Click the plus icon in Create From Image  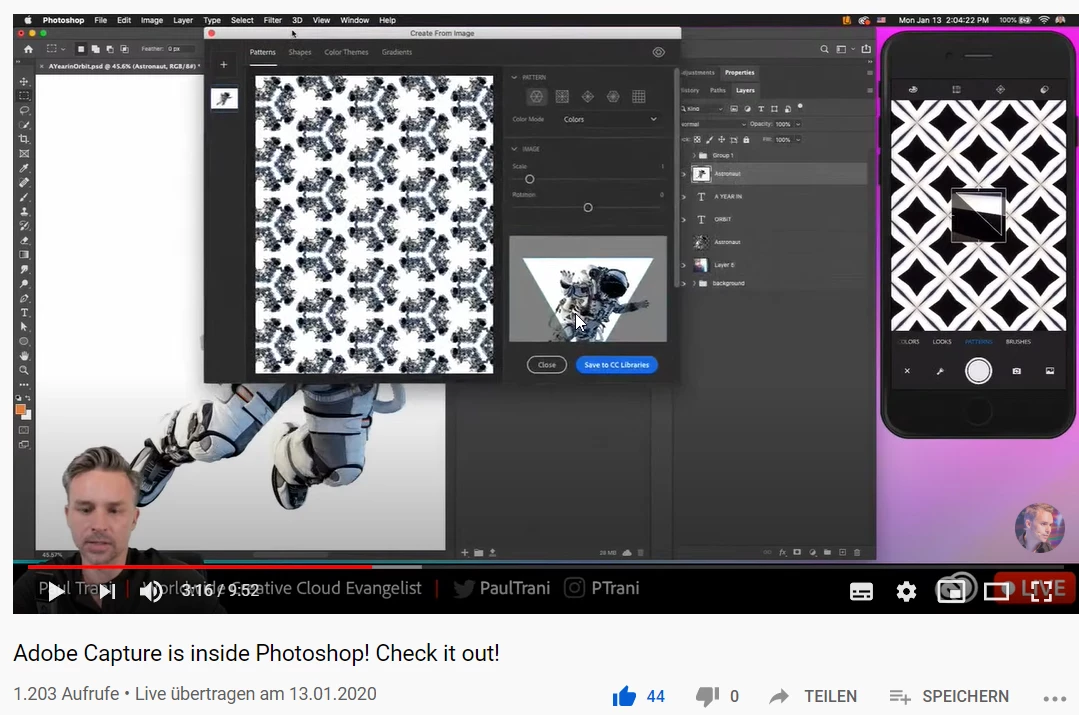point(224,65)
